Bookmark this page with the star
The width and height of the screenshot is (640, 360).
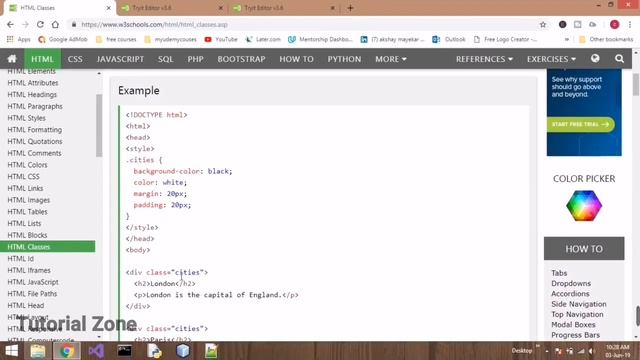pyautogui.click(x=543, y=24)
